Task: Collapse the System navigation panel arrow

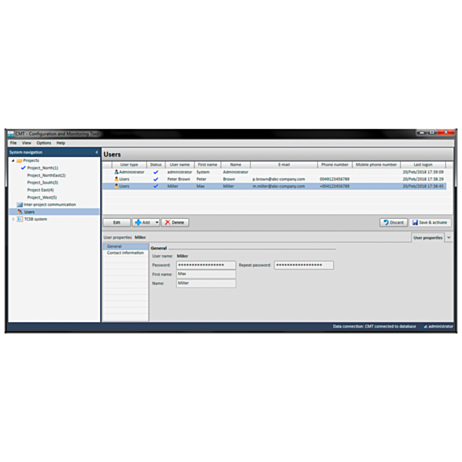Action: coord(97,152)
